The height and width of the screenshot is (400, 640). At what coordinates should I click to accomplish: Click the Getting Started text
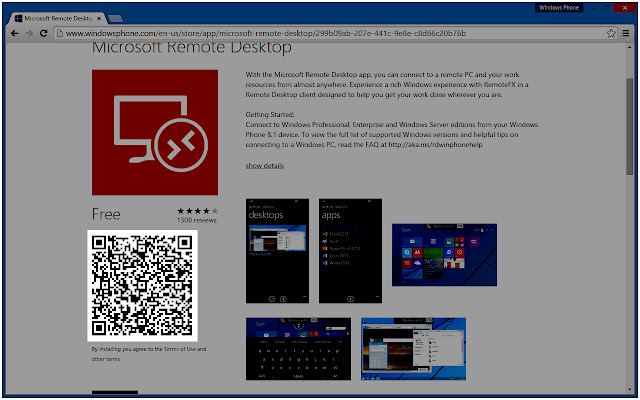(270, 115)
